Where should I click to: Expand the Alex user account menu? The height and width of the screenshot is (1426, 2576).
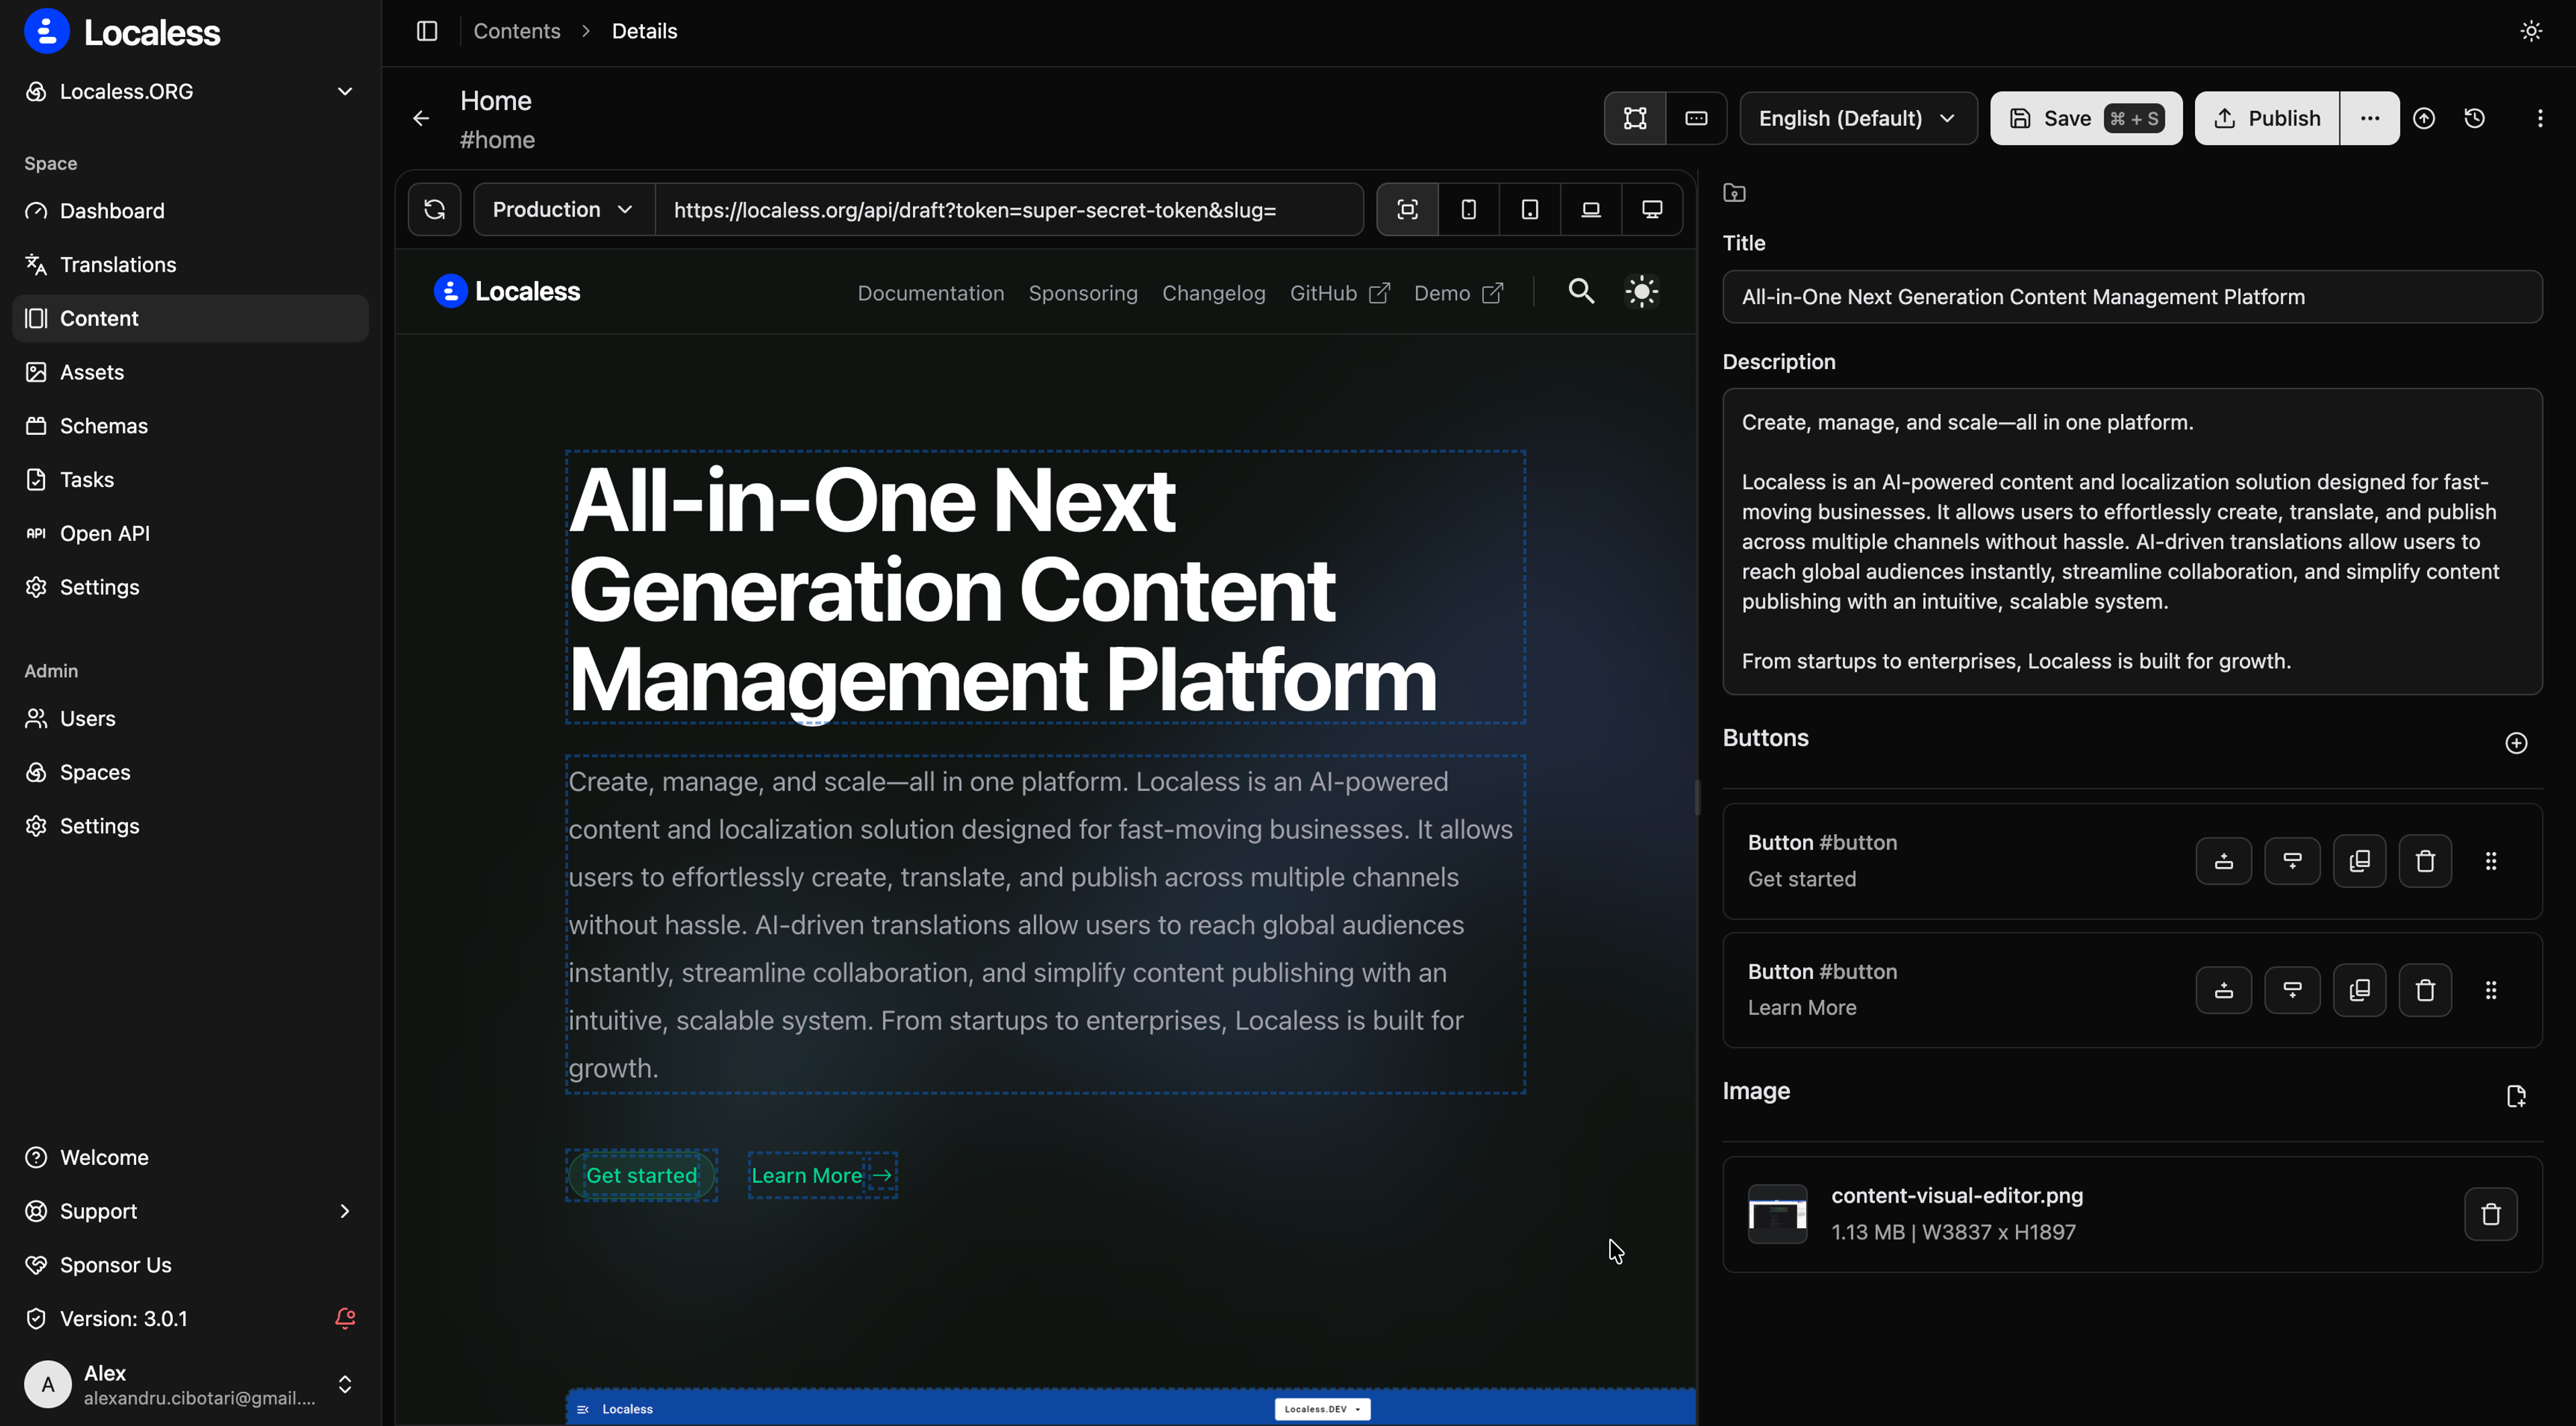[x=190, y=1384]
